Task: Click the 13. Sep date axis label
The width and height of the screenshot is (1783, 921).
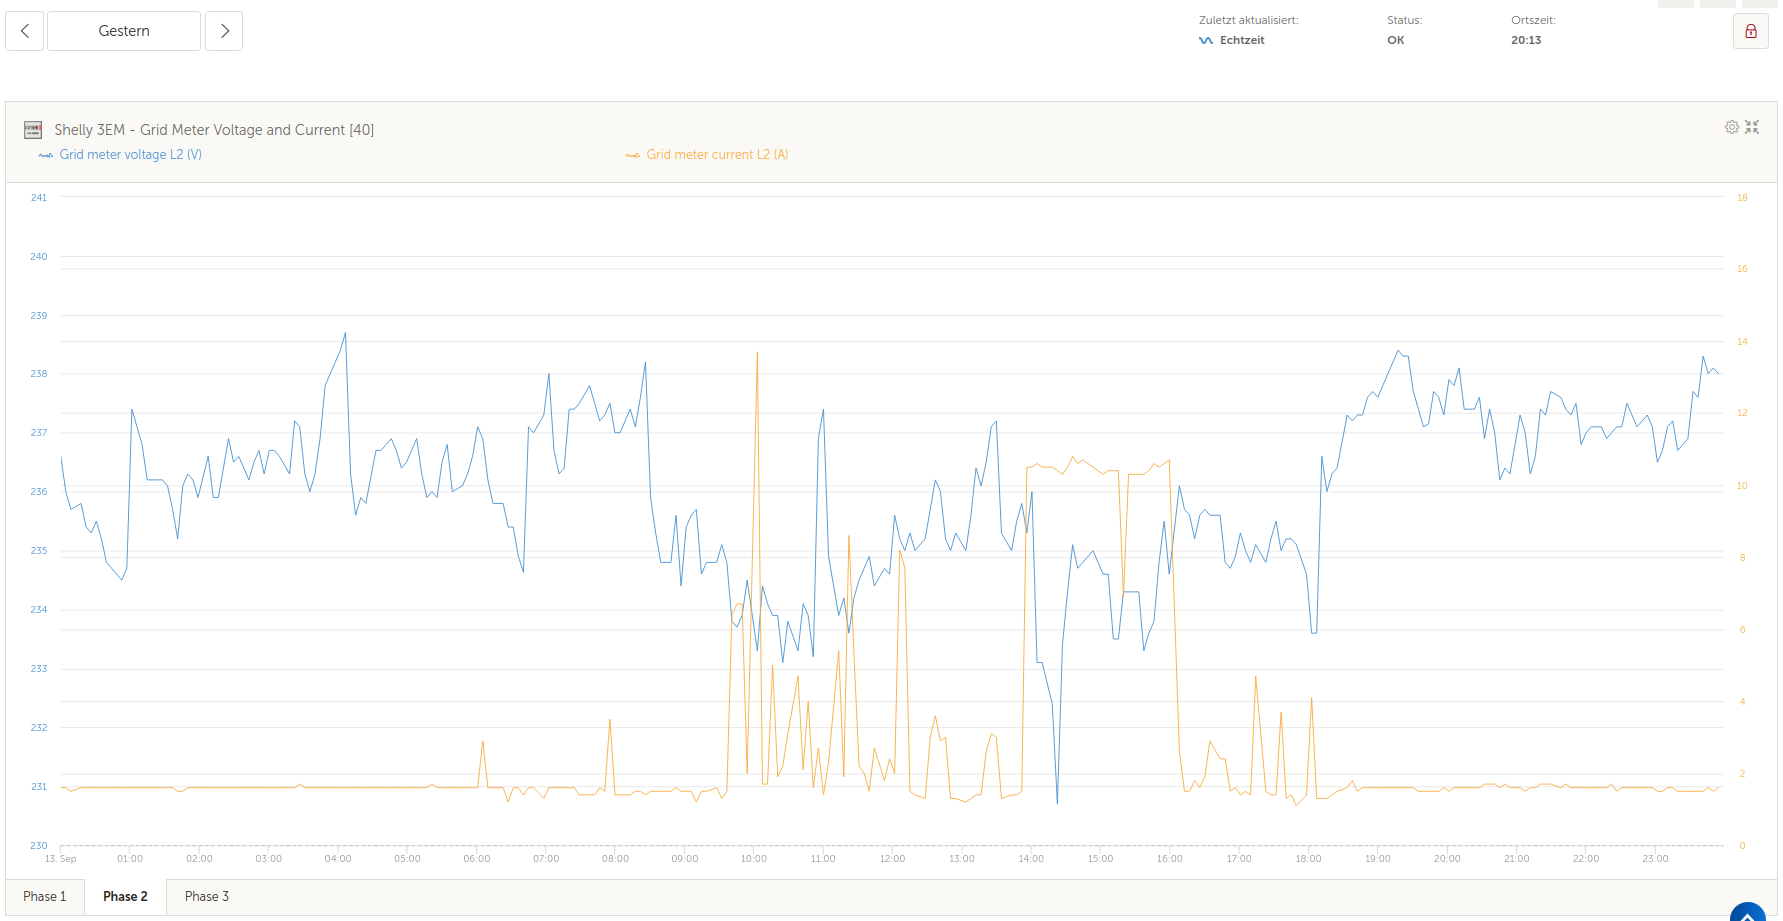Action: [60, 859]
